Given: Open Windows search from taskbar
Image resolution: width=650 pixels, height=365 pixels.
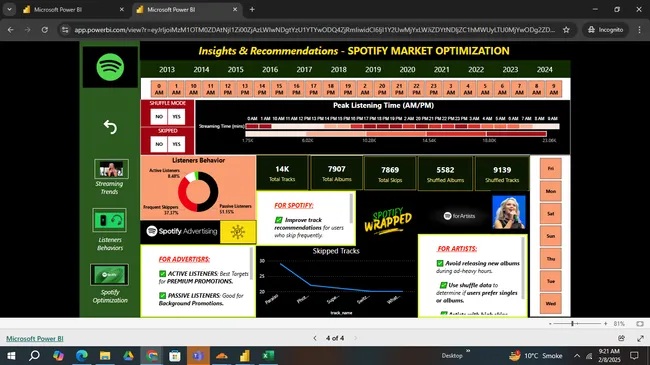Looking at the screenshot, I should 34,355.
